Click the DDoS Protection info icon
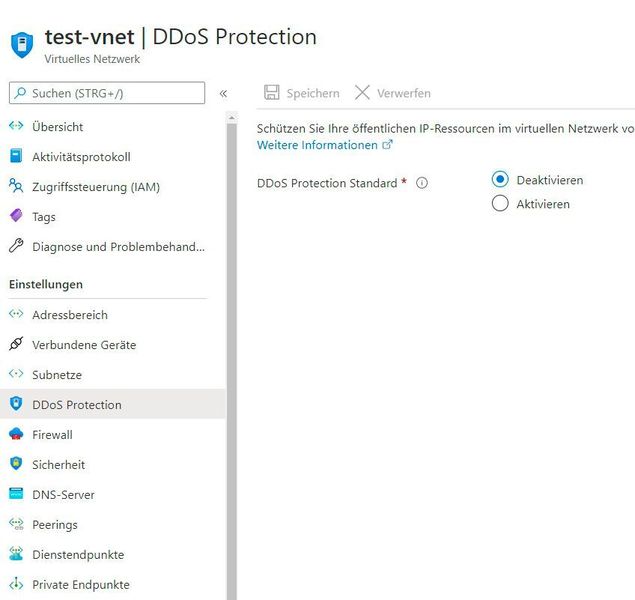This screenshot has width=635, height=600. pos(422,183)
